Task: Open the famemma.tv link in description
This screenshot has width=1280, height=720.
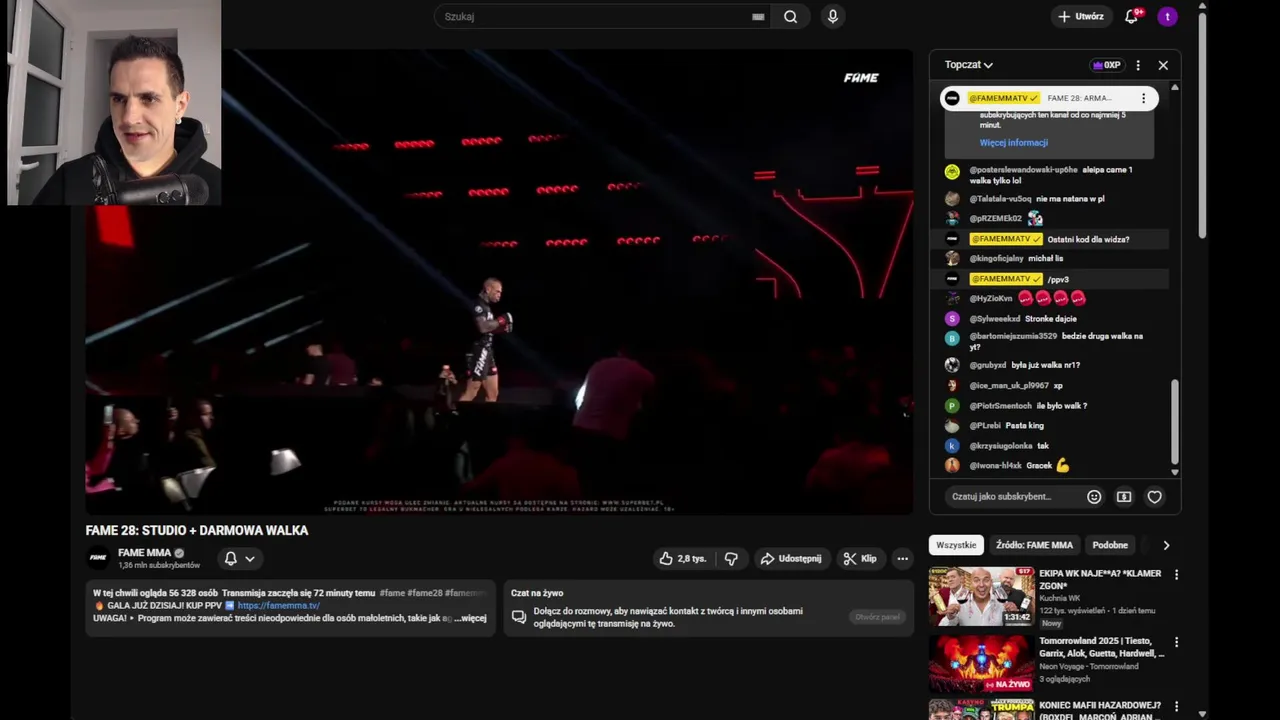Action: tap(278, 606)
